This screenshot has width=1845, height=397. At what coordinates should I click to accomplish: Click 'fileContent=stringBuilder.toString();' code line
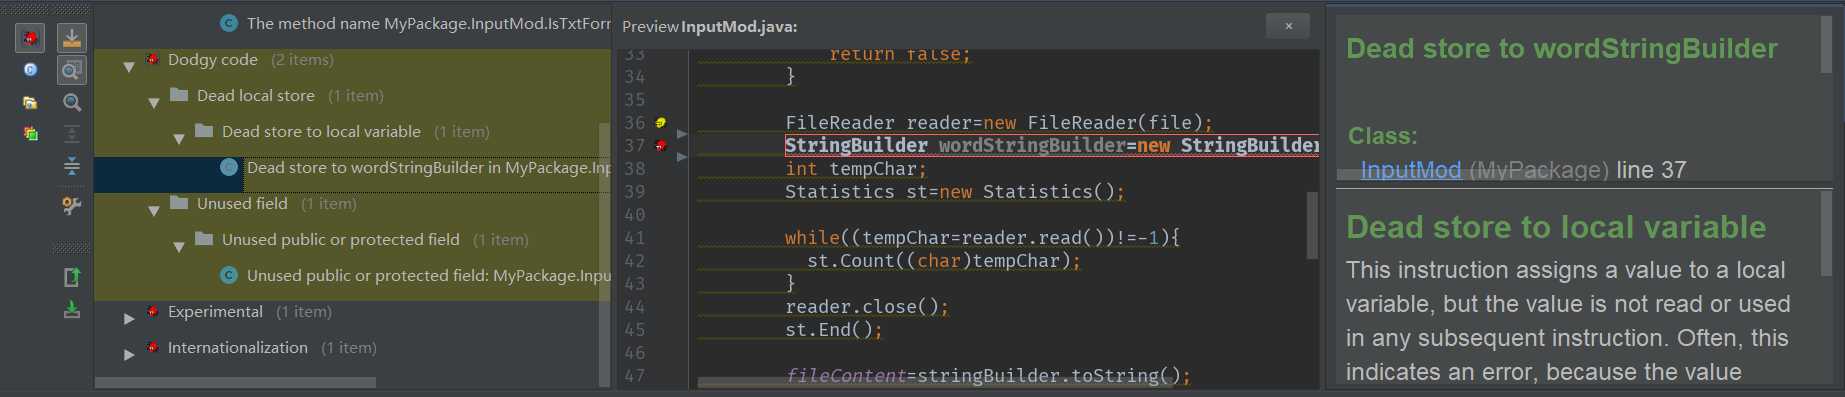pyautogui.click(x=988, y=376)
